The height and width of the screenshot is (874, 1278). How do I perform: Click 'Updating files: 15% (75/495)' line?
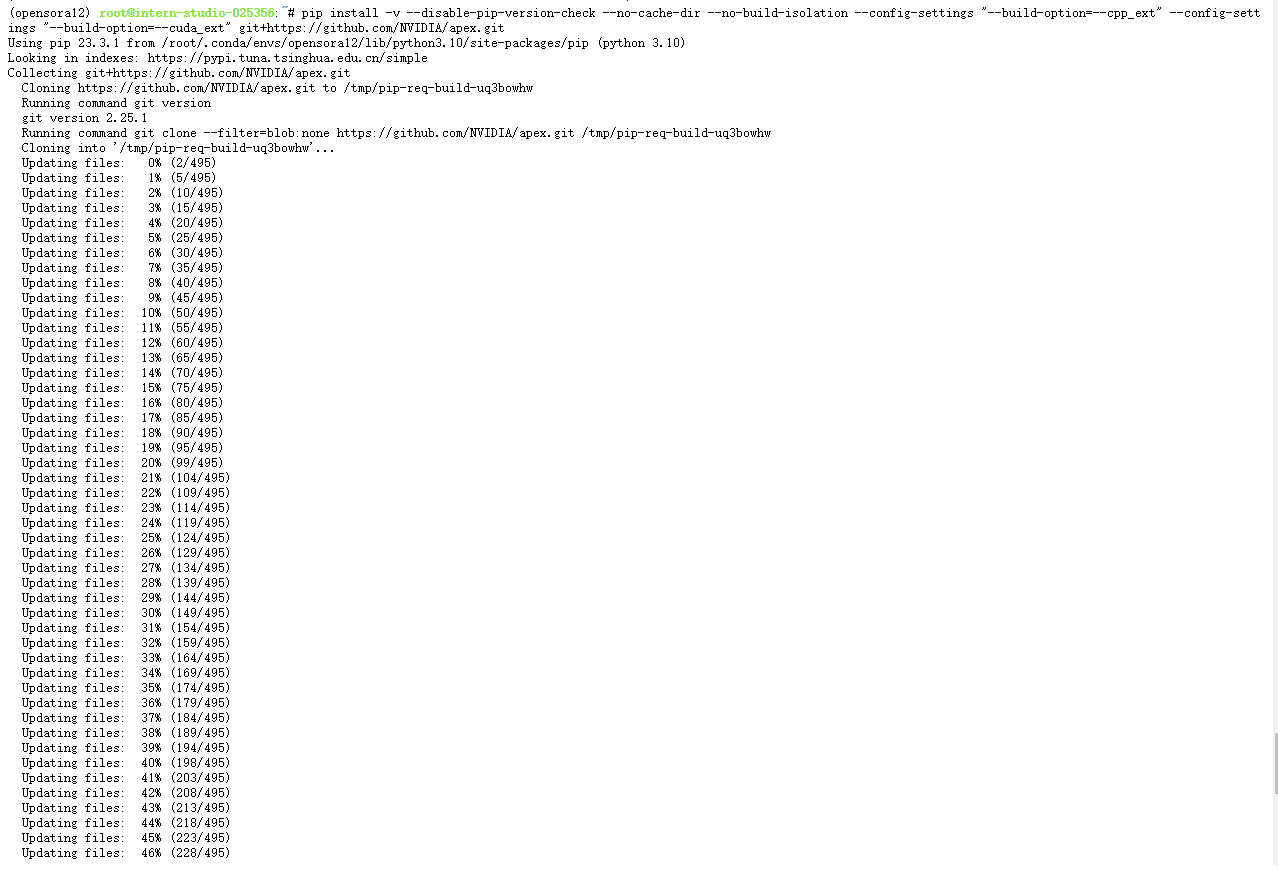pyautogui.click(x=123, y=388)
